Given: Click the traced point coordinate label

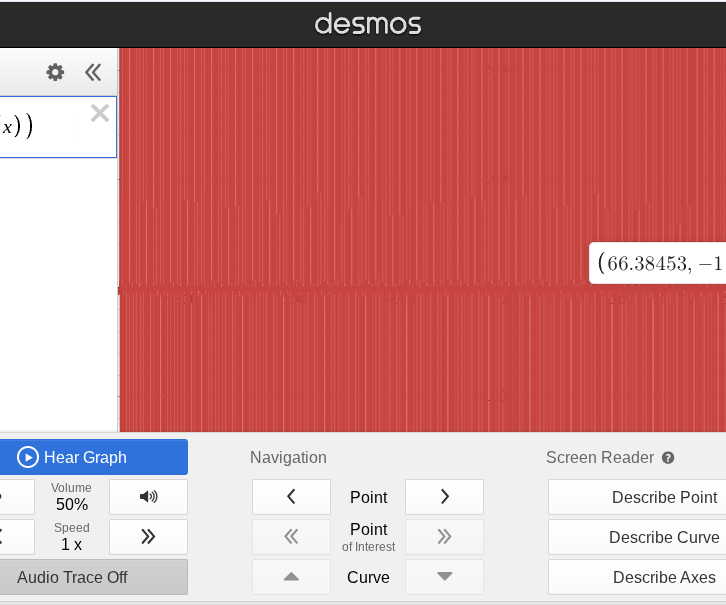Looking at the screenshot, I should pyautogui.click(x=658, y=263).
